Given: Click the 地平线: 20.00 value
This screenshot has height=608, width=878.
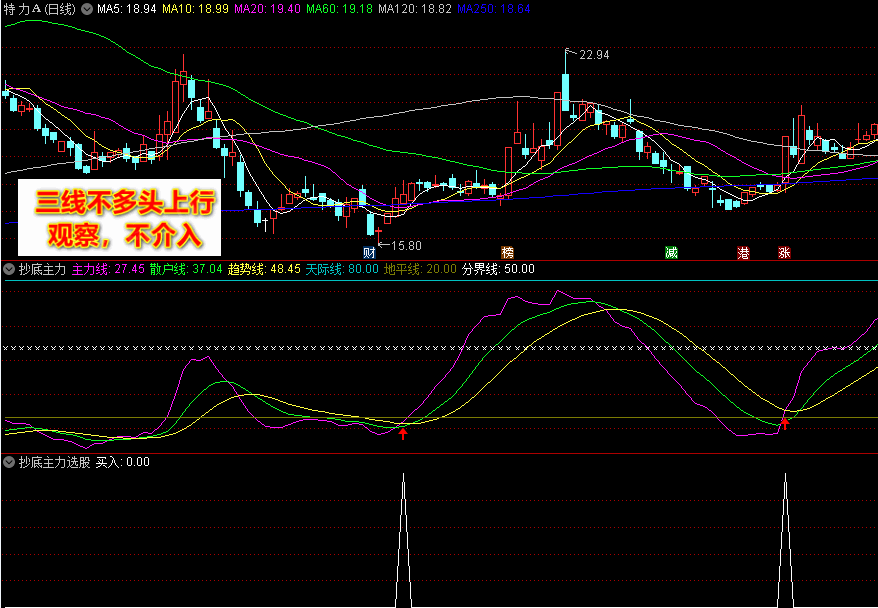Looking at the screenshot, I should pyautogui.click(x=421, y=269).
